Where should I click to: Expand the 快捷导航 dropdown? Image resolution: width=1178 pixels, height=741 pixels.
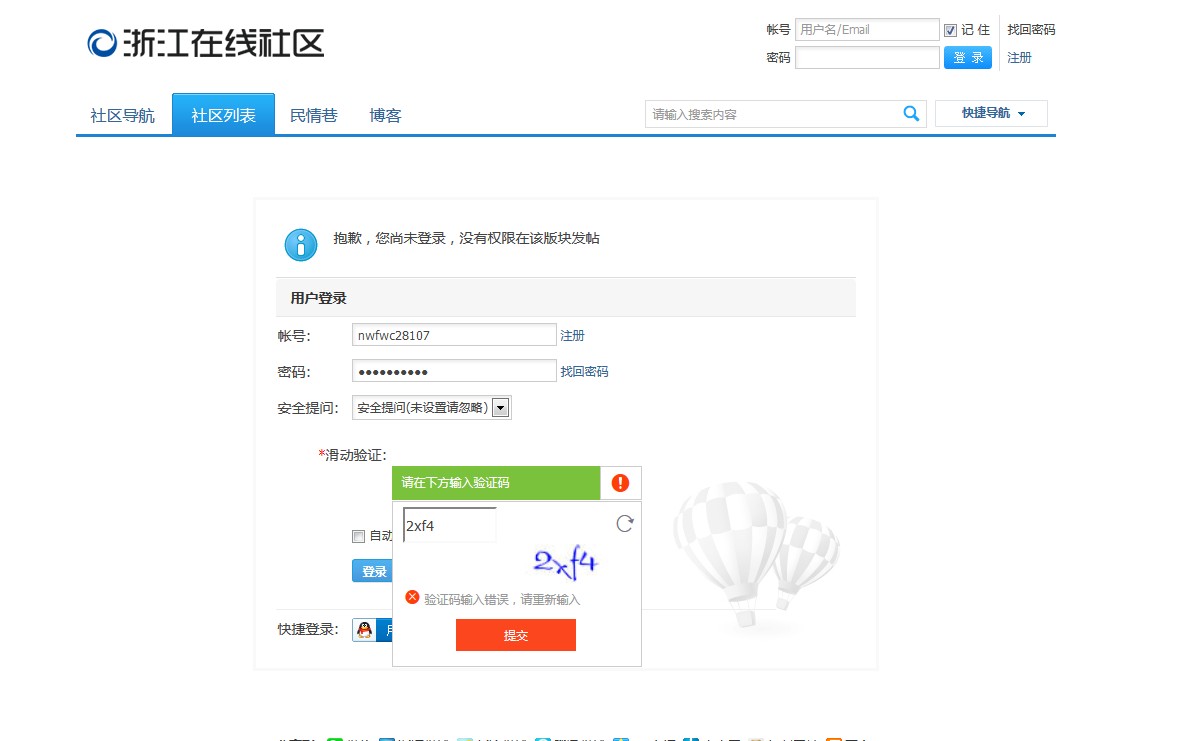pos(990,114)
